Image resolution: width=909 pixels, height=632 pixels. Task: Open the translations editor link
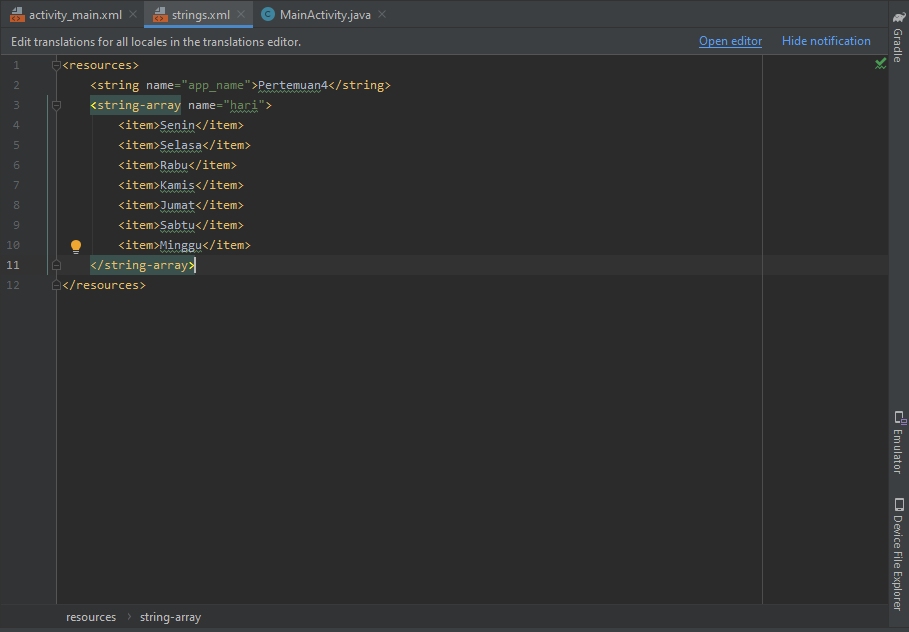click(x=730, y=41)
